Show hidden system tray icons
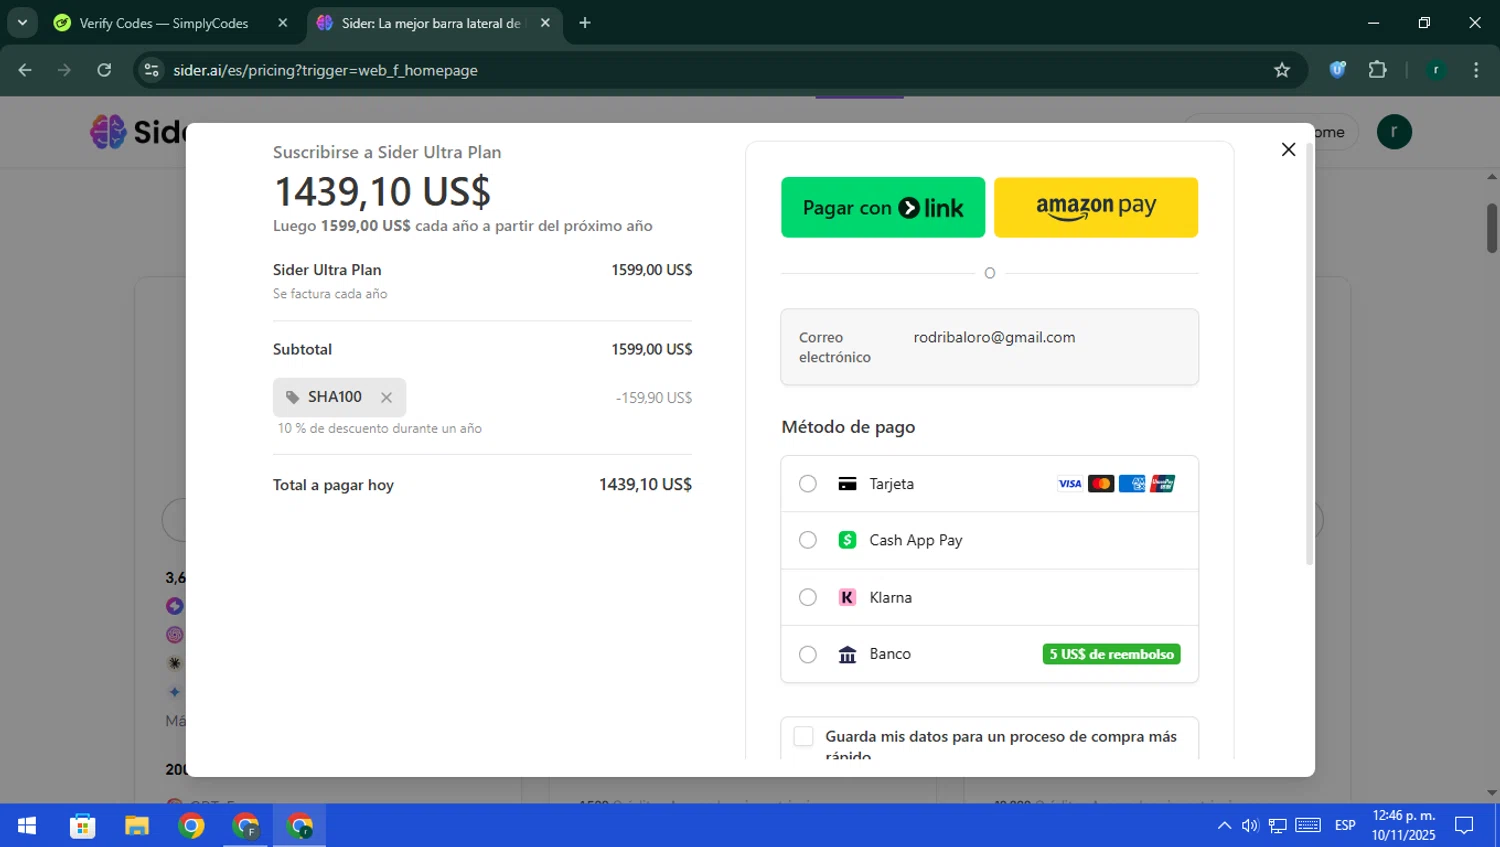The height and width of the screenshot is (847, 1500). point(1224,826)
